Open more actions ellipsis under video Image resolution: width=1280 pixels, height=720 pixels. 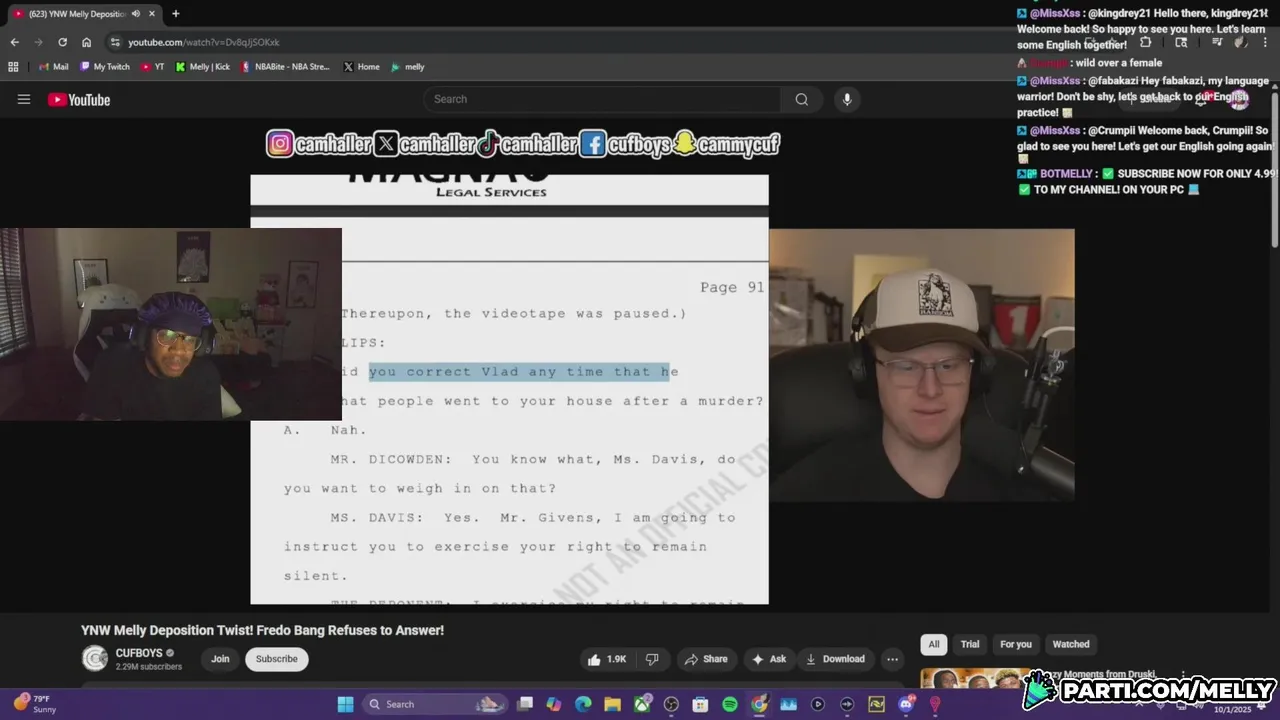(x=892, y=659)
